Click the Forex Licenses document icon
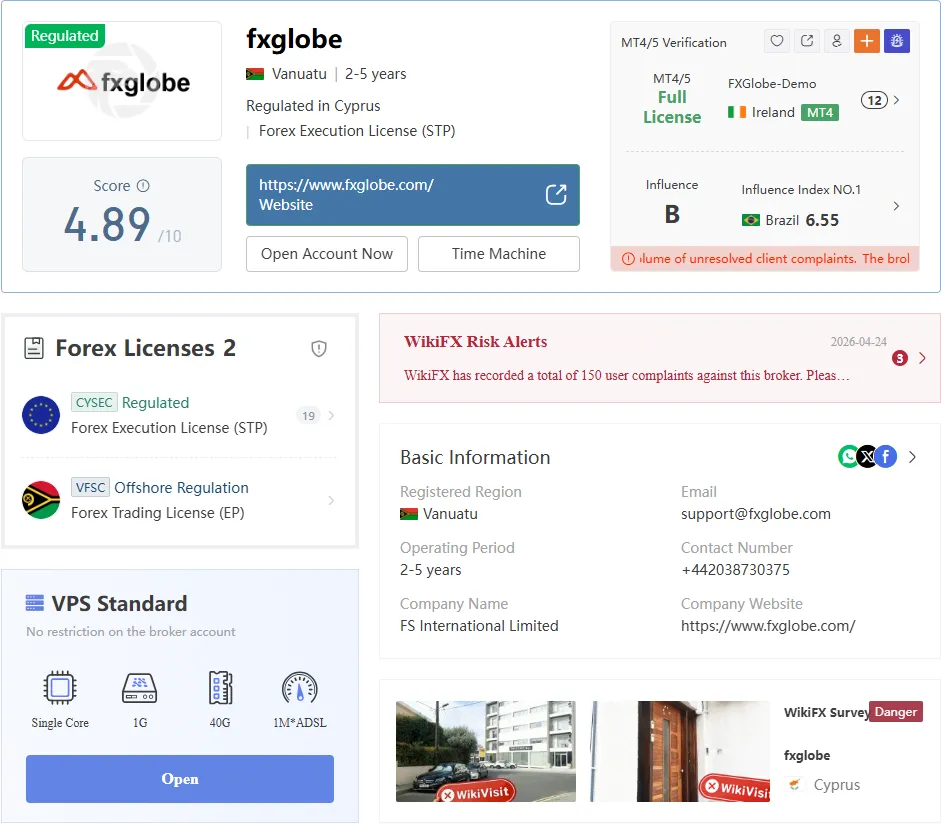 click(34, 348)
